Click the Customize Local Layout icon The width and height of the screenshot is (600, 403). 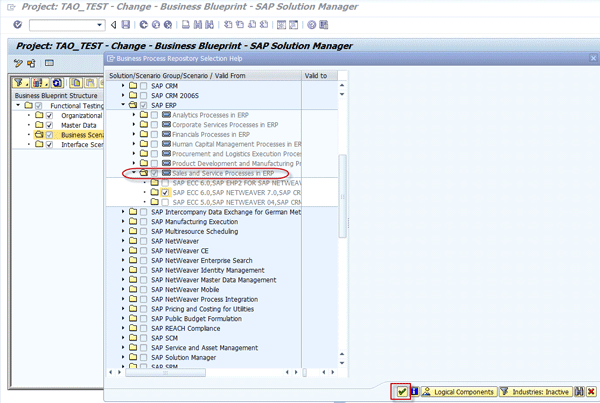[324, 25]
